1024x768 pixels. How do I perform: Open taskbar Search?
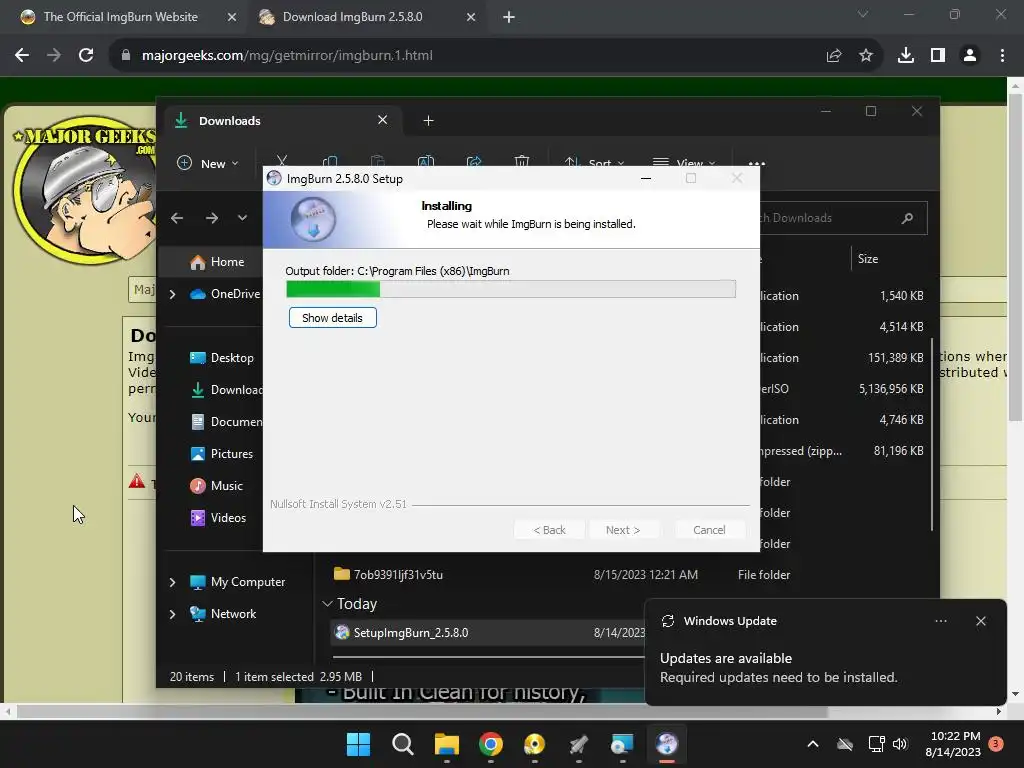pos(402,744)
